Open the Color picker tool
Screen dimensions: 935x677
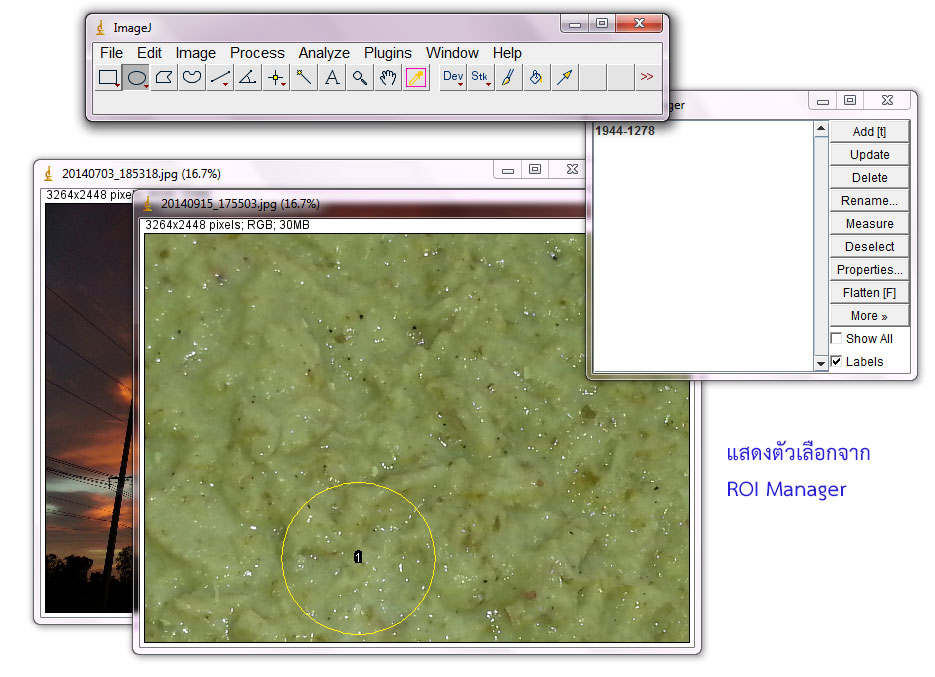point(416,77)
